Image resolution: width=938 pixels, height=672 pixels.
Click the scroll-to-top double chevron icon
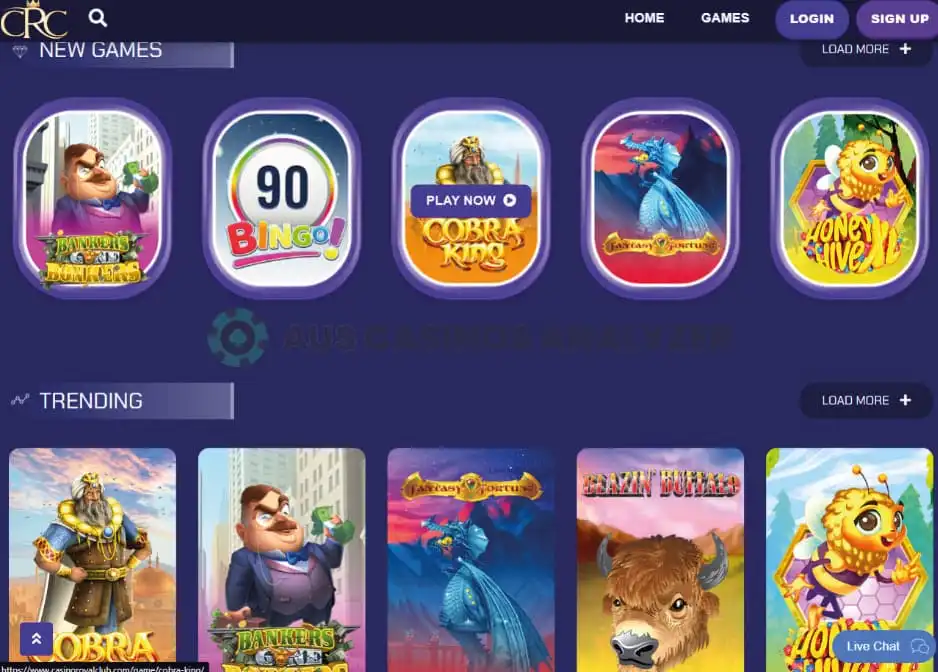click(x=36, y=639)
